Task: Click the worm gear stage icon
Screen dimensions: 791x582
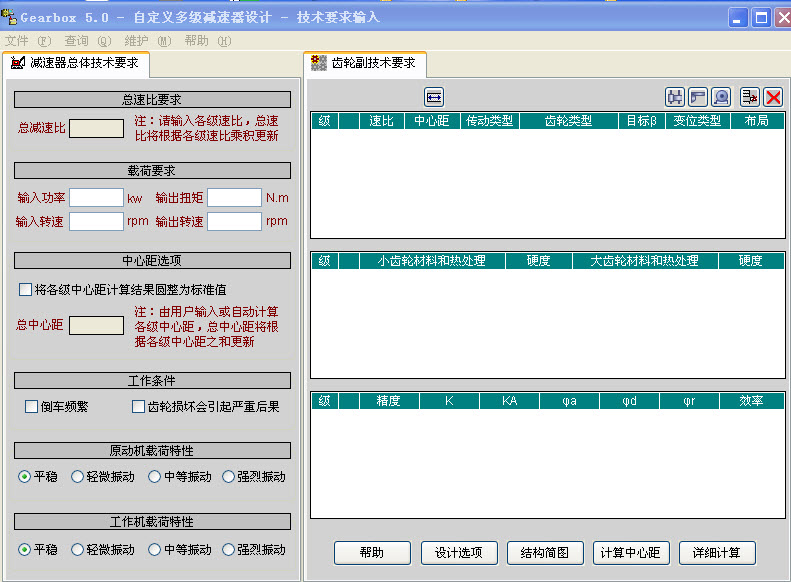Action: 721,97
